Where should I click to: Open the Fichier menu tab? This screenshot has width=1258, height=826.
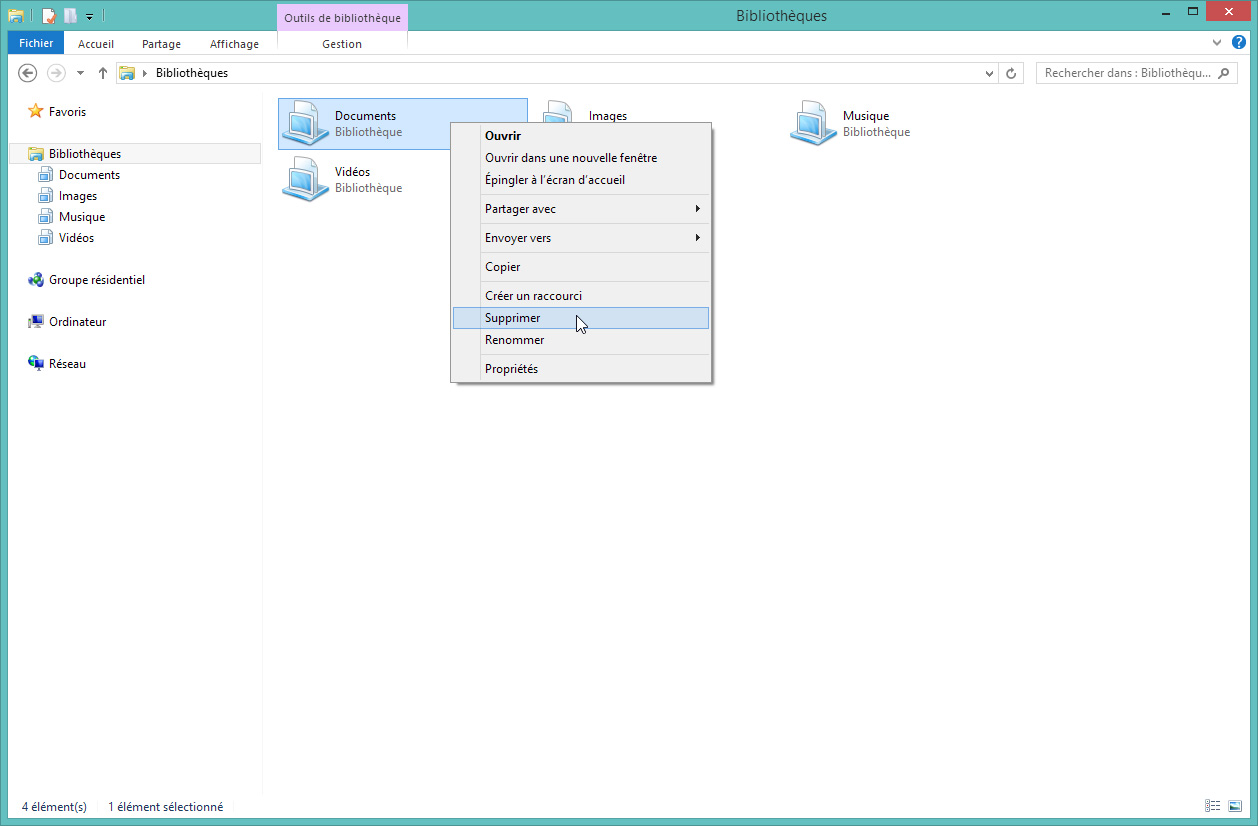(36, 43)
